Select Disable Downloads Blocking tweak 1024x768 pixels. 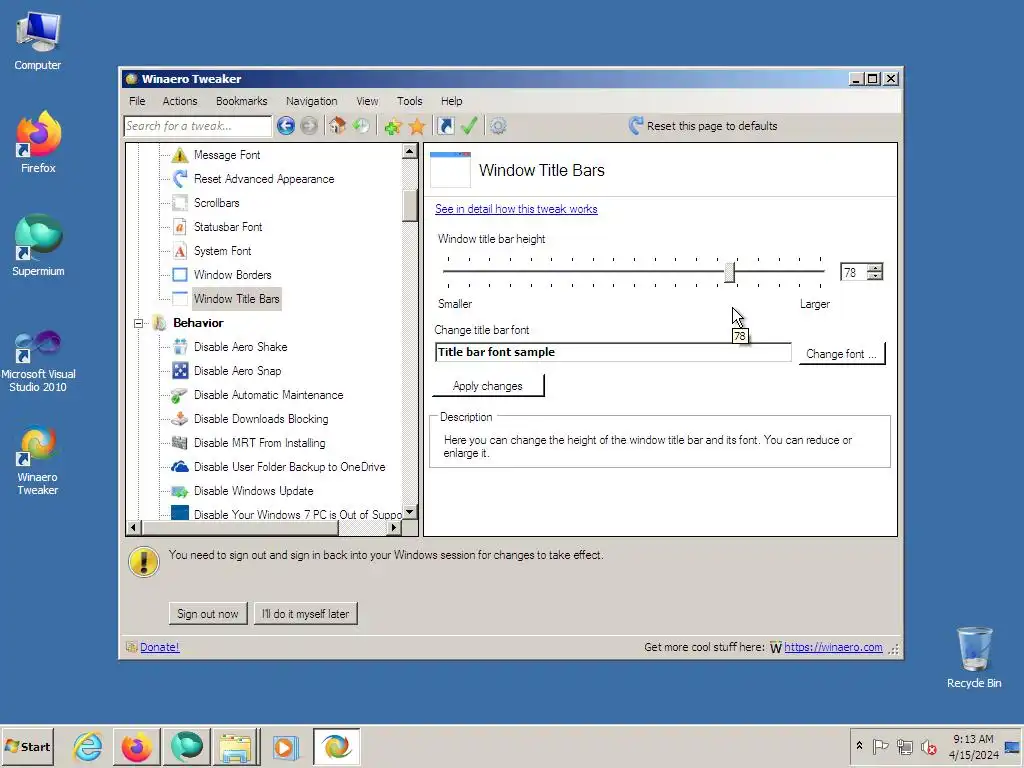261,419
